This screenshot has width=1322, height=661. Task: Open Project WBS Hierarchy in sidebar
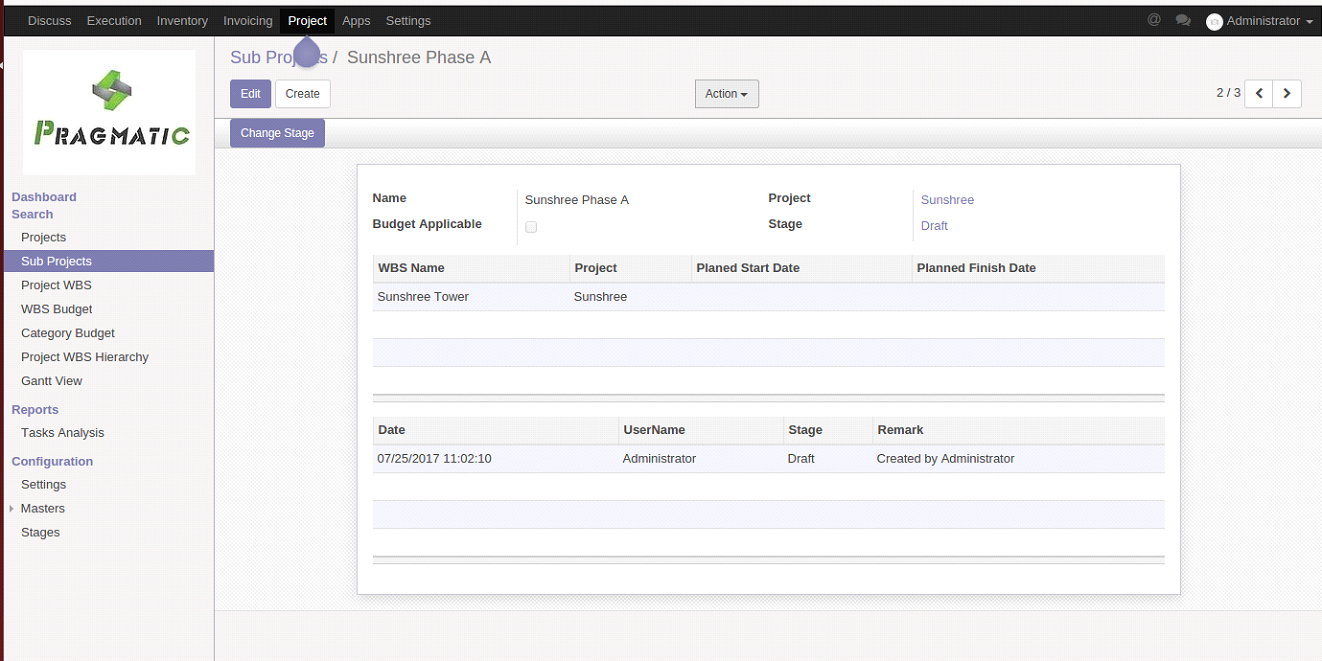tap(84, 357)
